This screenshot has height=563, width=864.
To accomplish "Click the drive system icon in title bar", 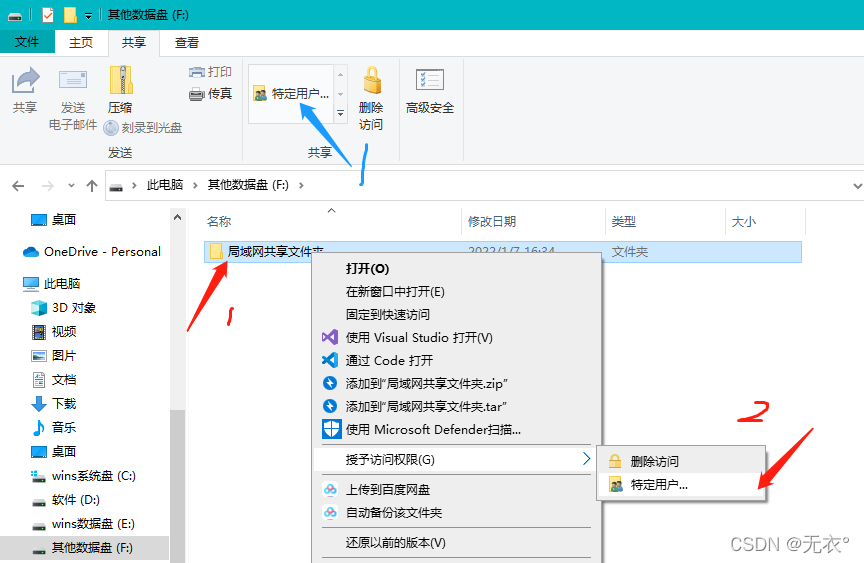I will [x=15, y=16].
